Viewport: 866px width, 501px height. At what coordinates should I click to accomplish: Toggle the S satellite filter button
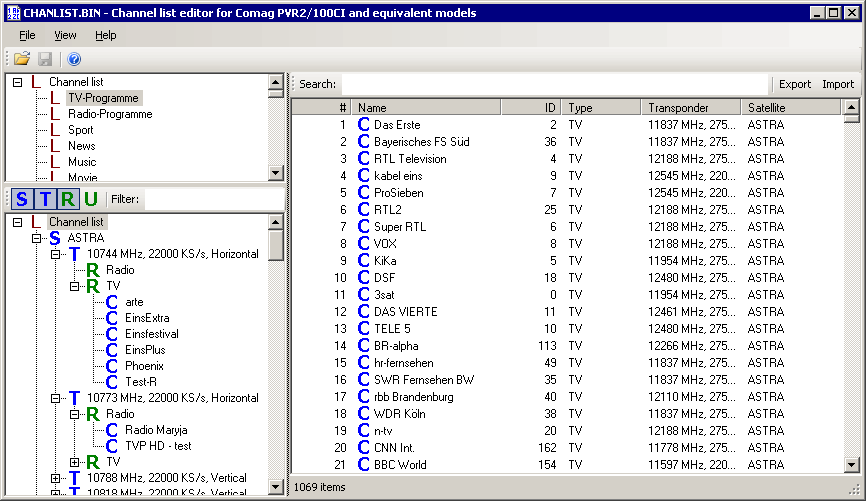(22, 199)
